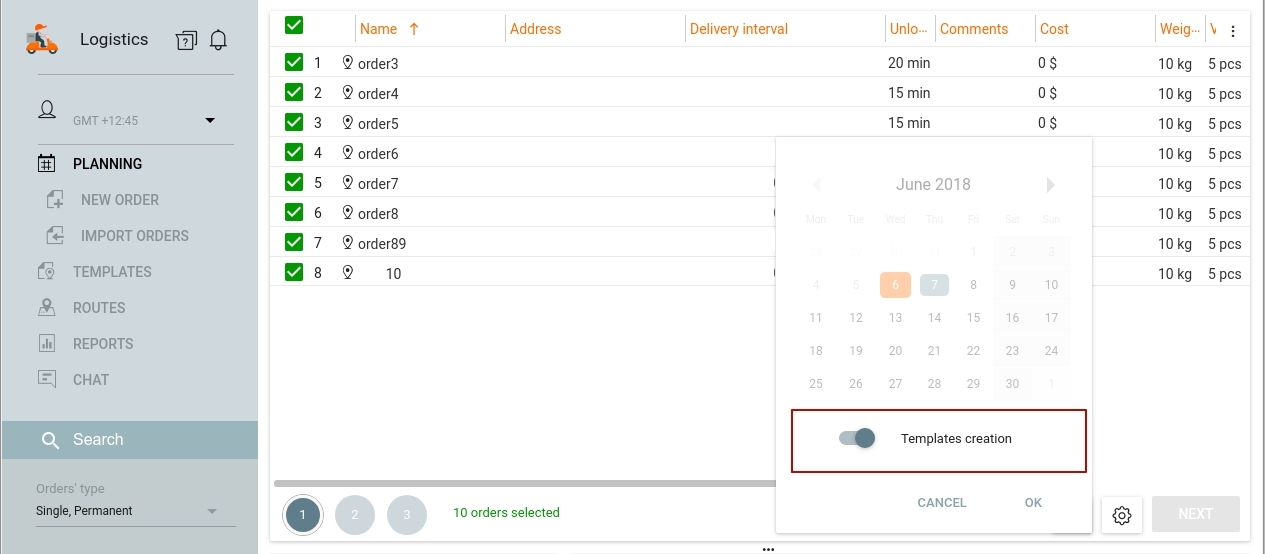Image resolution: width=1265 pixels, height=554 pixels.
Task: Go to next month in calendar
Action: point(1050,185)
